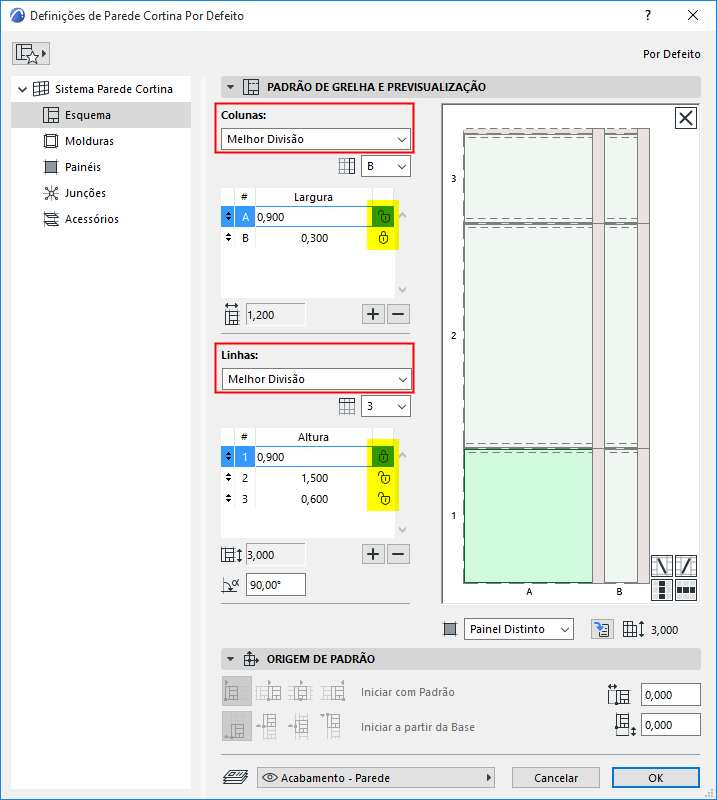The width and height of the screenshot is (717, 800).
Task: Collapse the Origem de Padrão panel
Action: (231, 659)
